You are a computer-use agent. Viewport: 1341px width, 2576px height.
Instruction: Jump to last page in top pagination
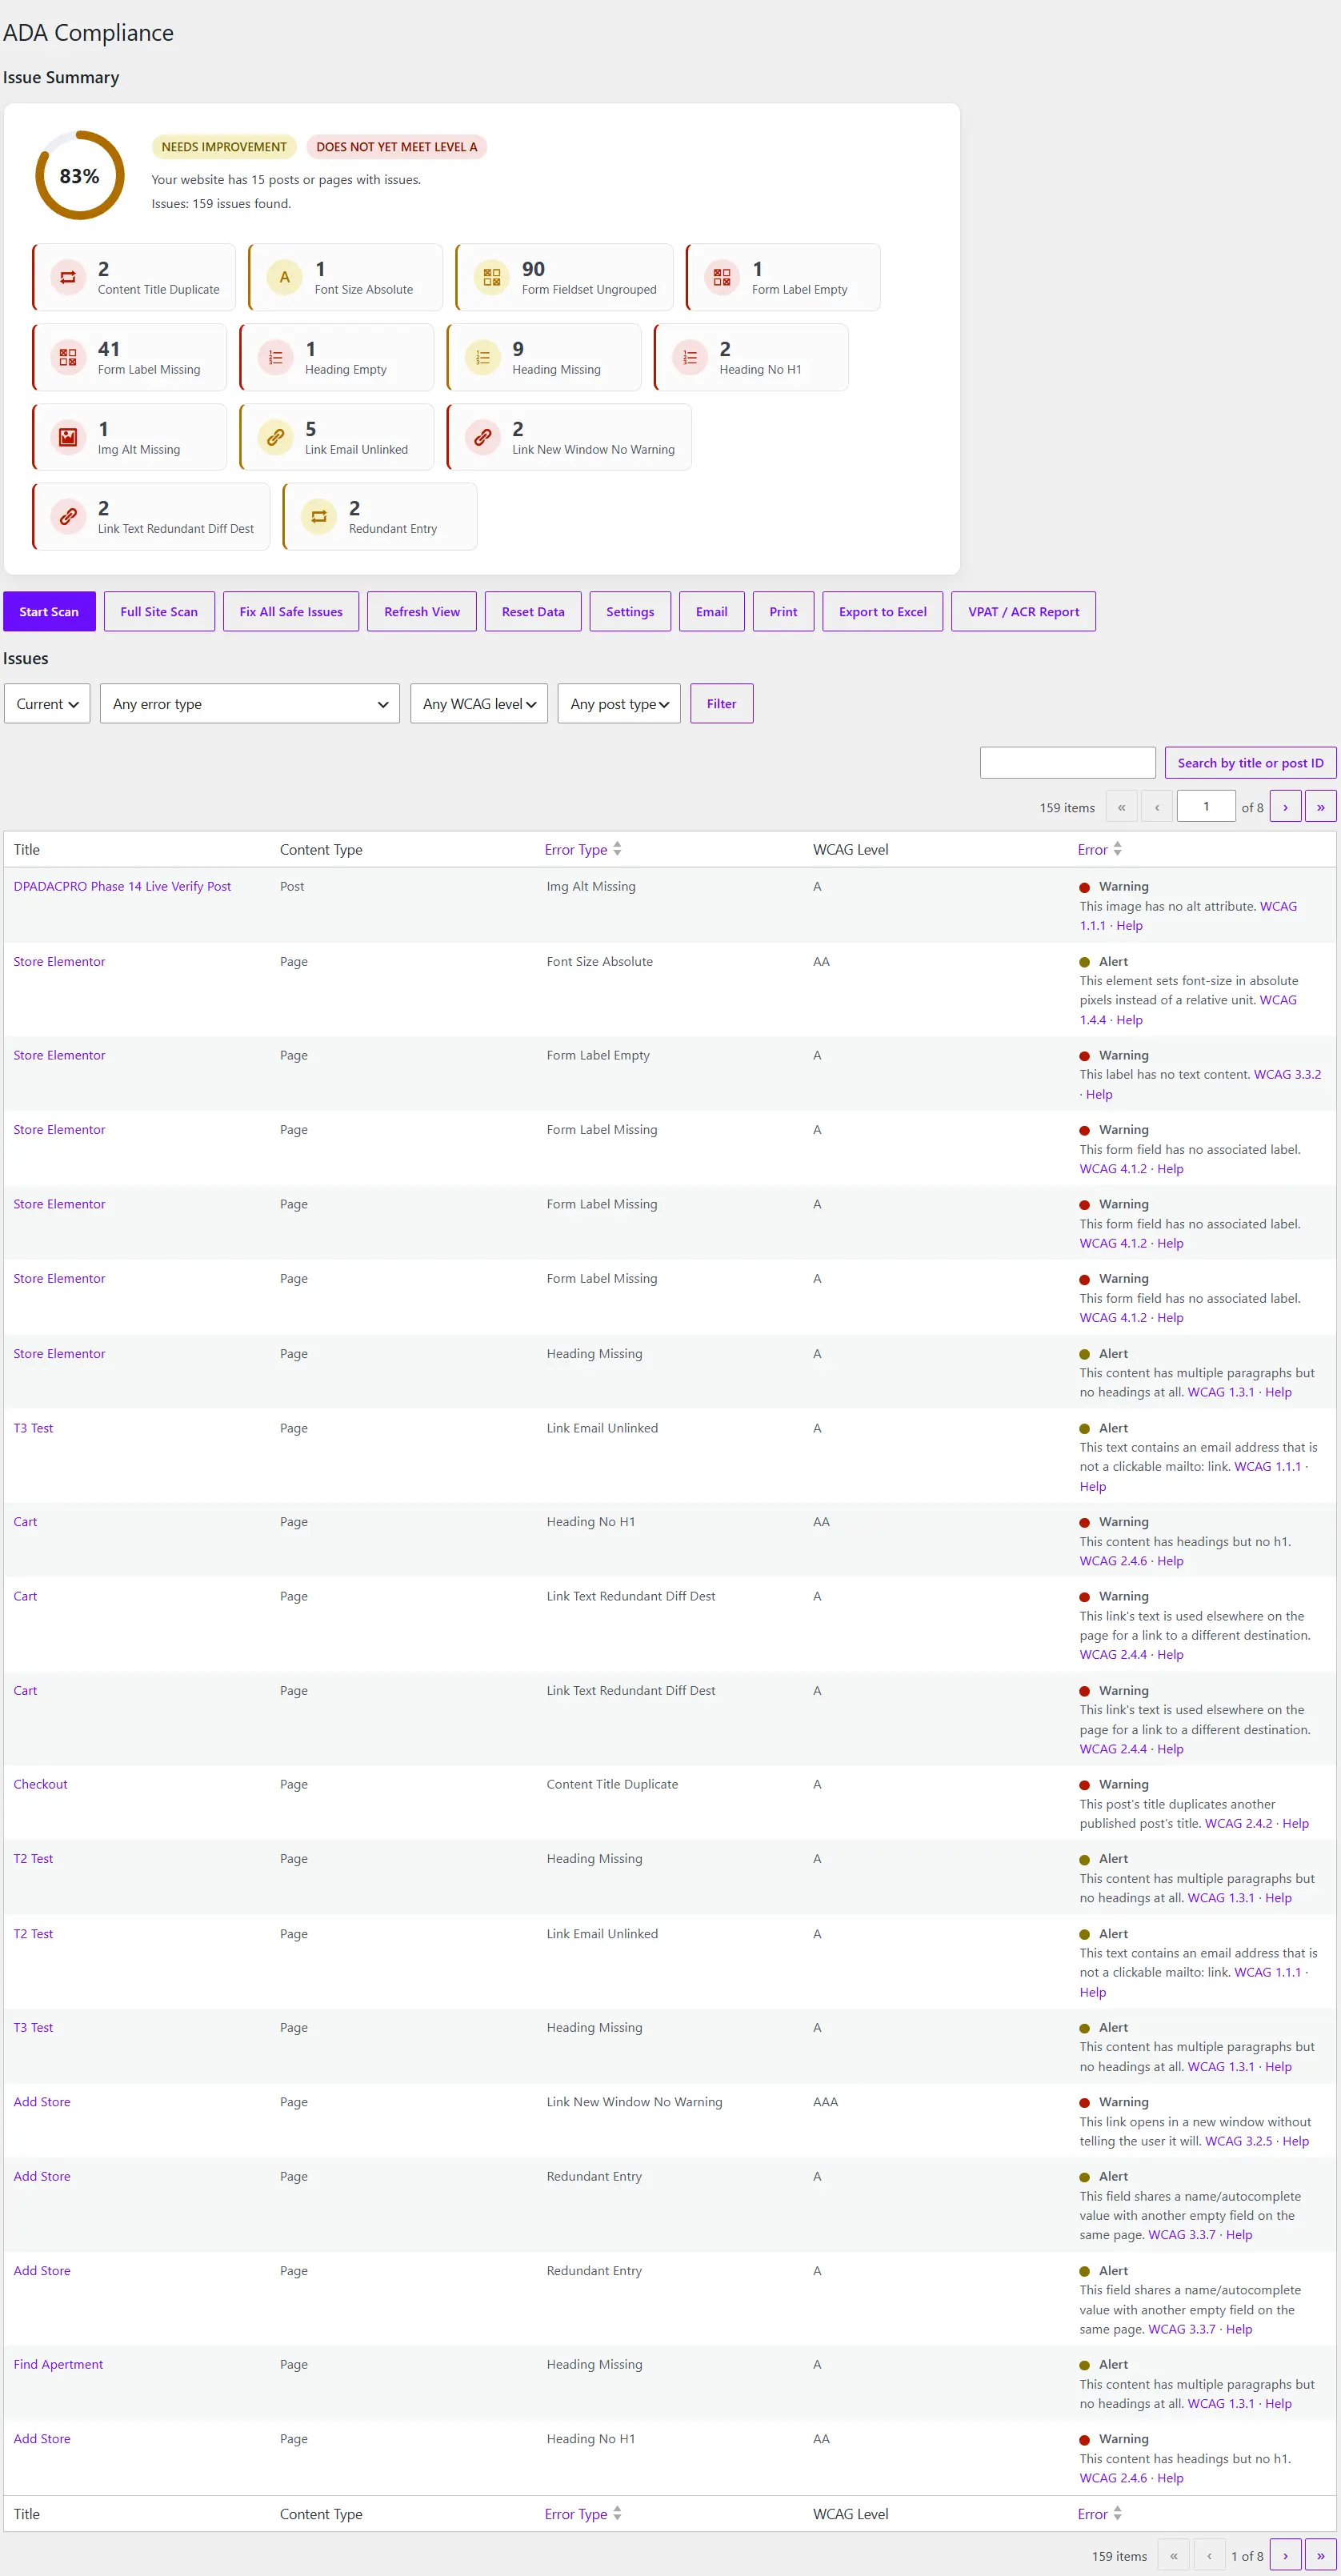point(1320,807)
